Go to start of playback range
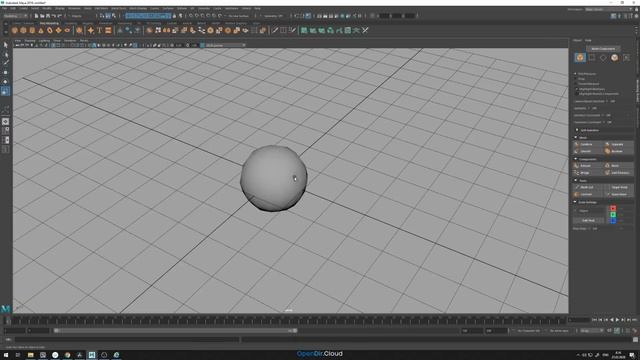640x360 pixels. 594,320
